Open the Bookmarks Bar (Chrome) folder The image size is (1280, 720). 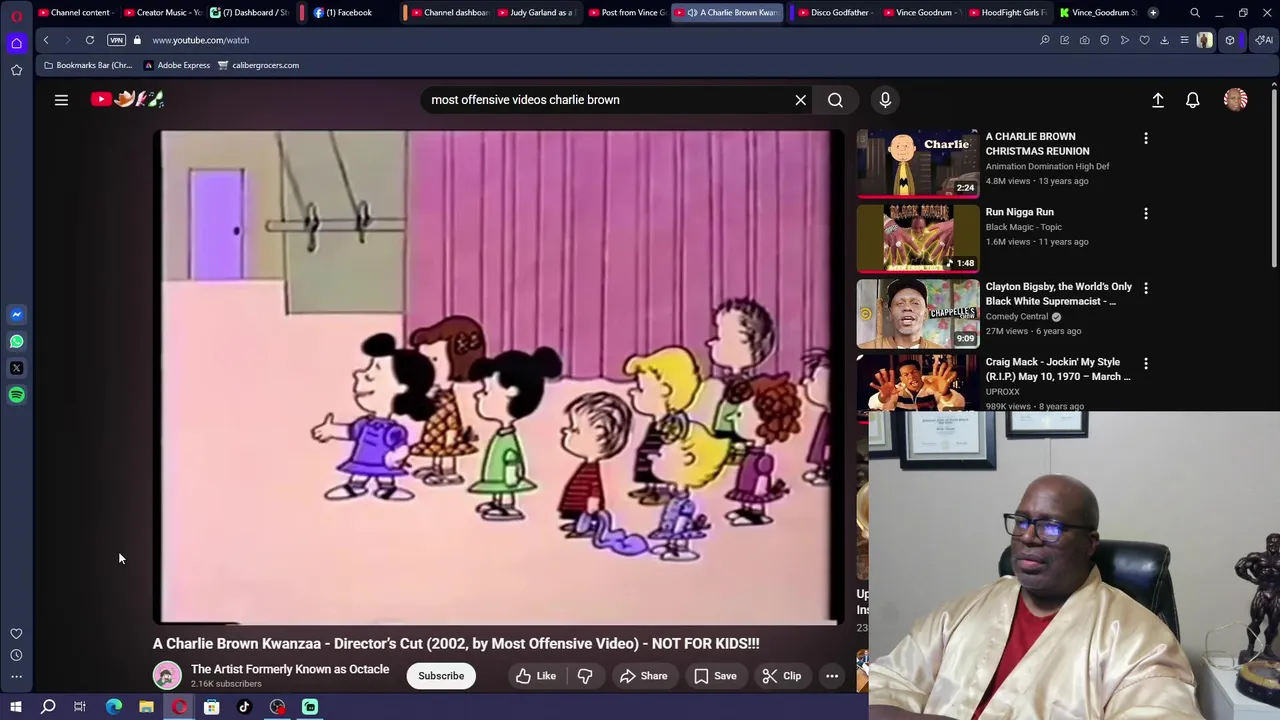click(87, 65)
